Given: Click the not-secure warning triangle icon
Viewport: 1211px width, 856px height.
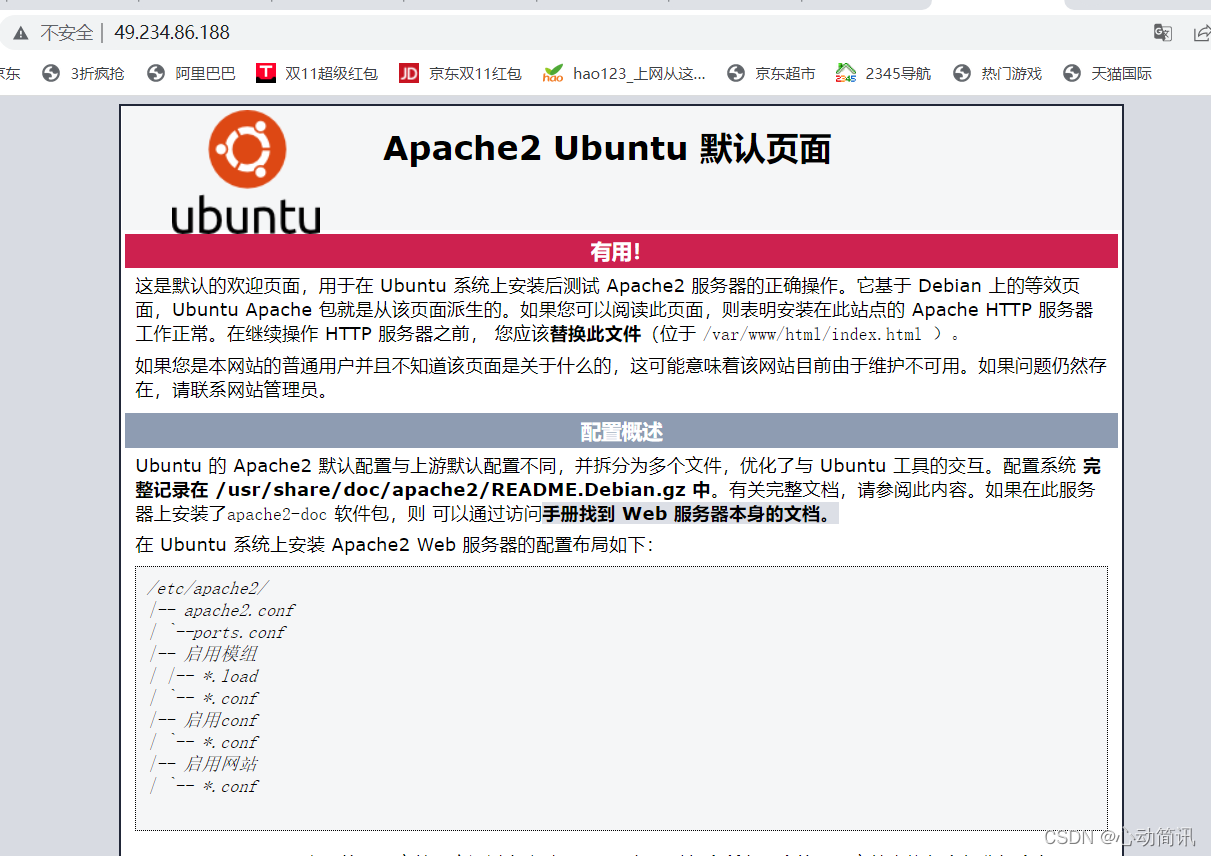Looking at the screenshot, I should click(21, 33).
